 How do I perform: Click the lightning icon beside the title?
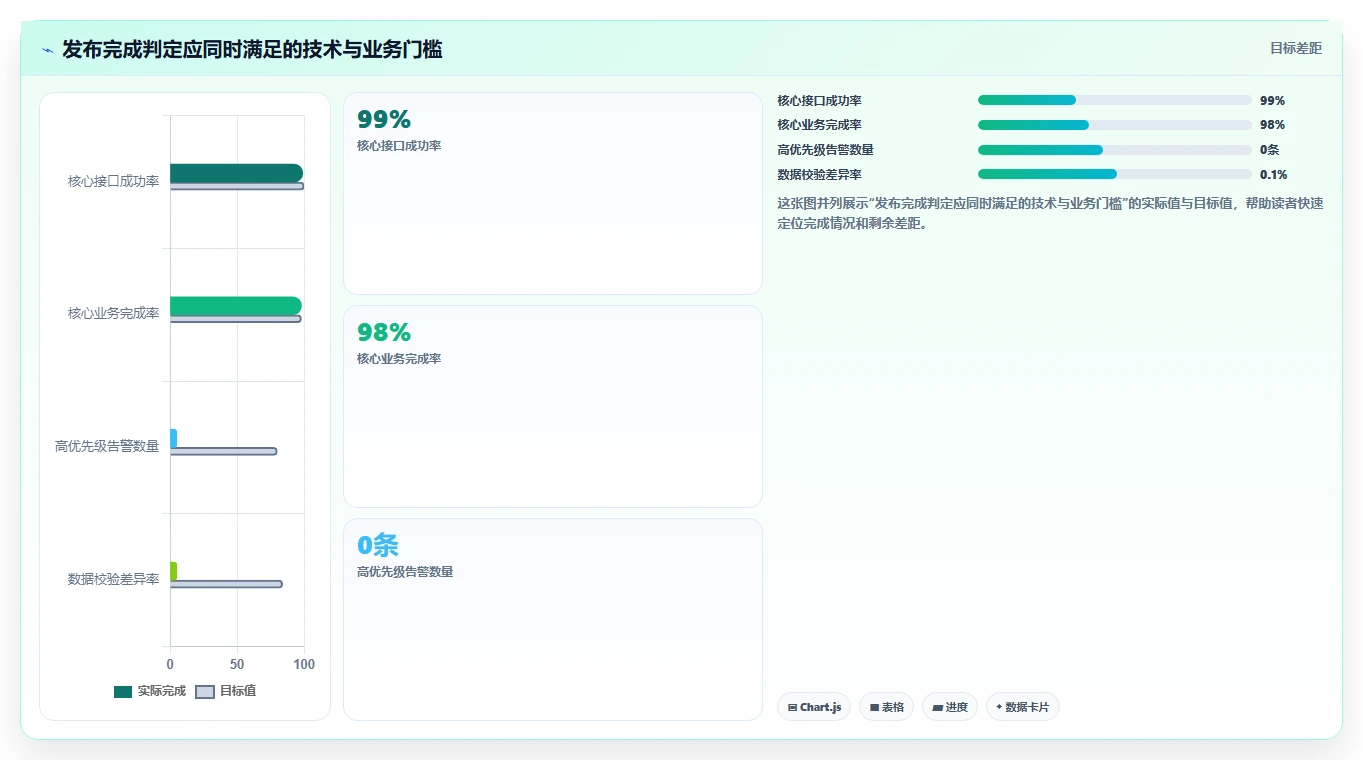(x=47, y=50)
